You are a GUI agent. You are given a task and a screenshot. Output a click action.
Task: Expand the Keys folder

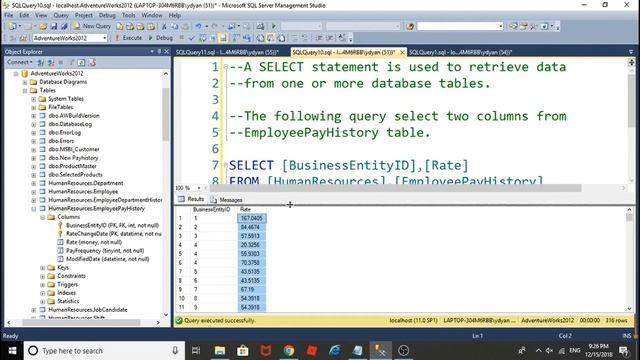pyautogui.click(x=42, y=268)
